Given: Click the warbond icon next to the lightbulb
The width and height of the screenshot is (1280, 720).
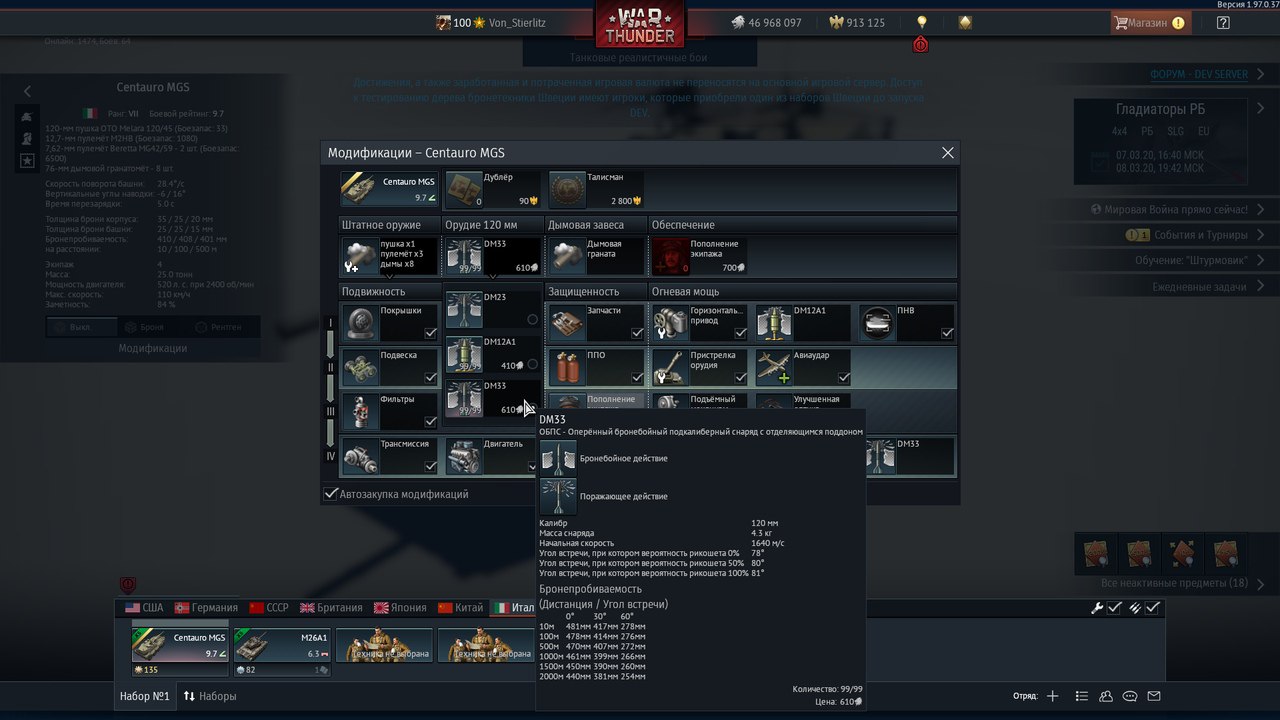Looking at the screenshot, I should (965, 22).
